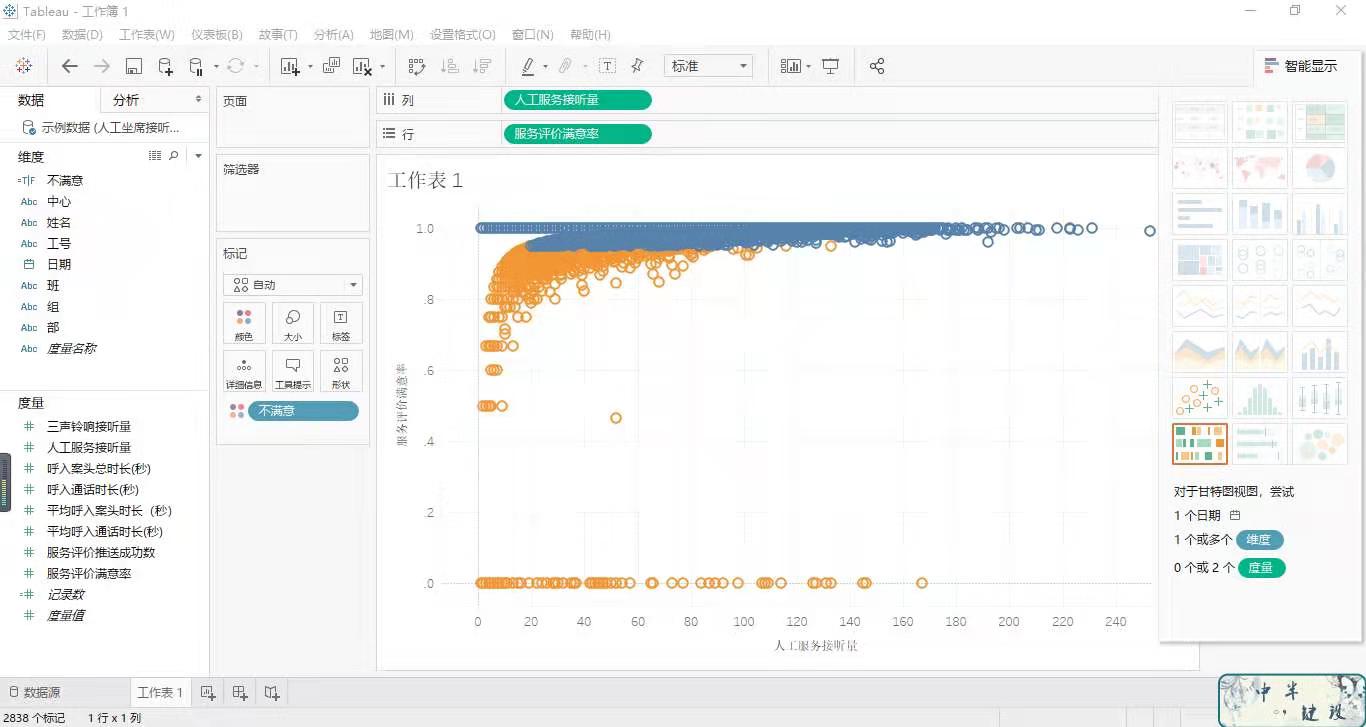1366x727 pixels.
Task: Expand the 自动 mark type dropdown
Action: [294, 285]
